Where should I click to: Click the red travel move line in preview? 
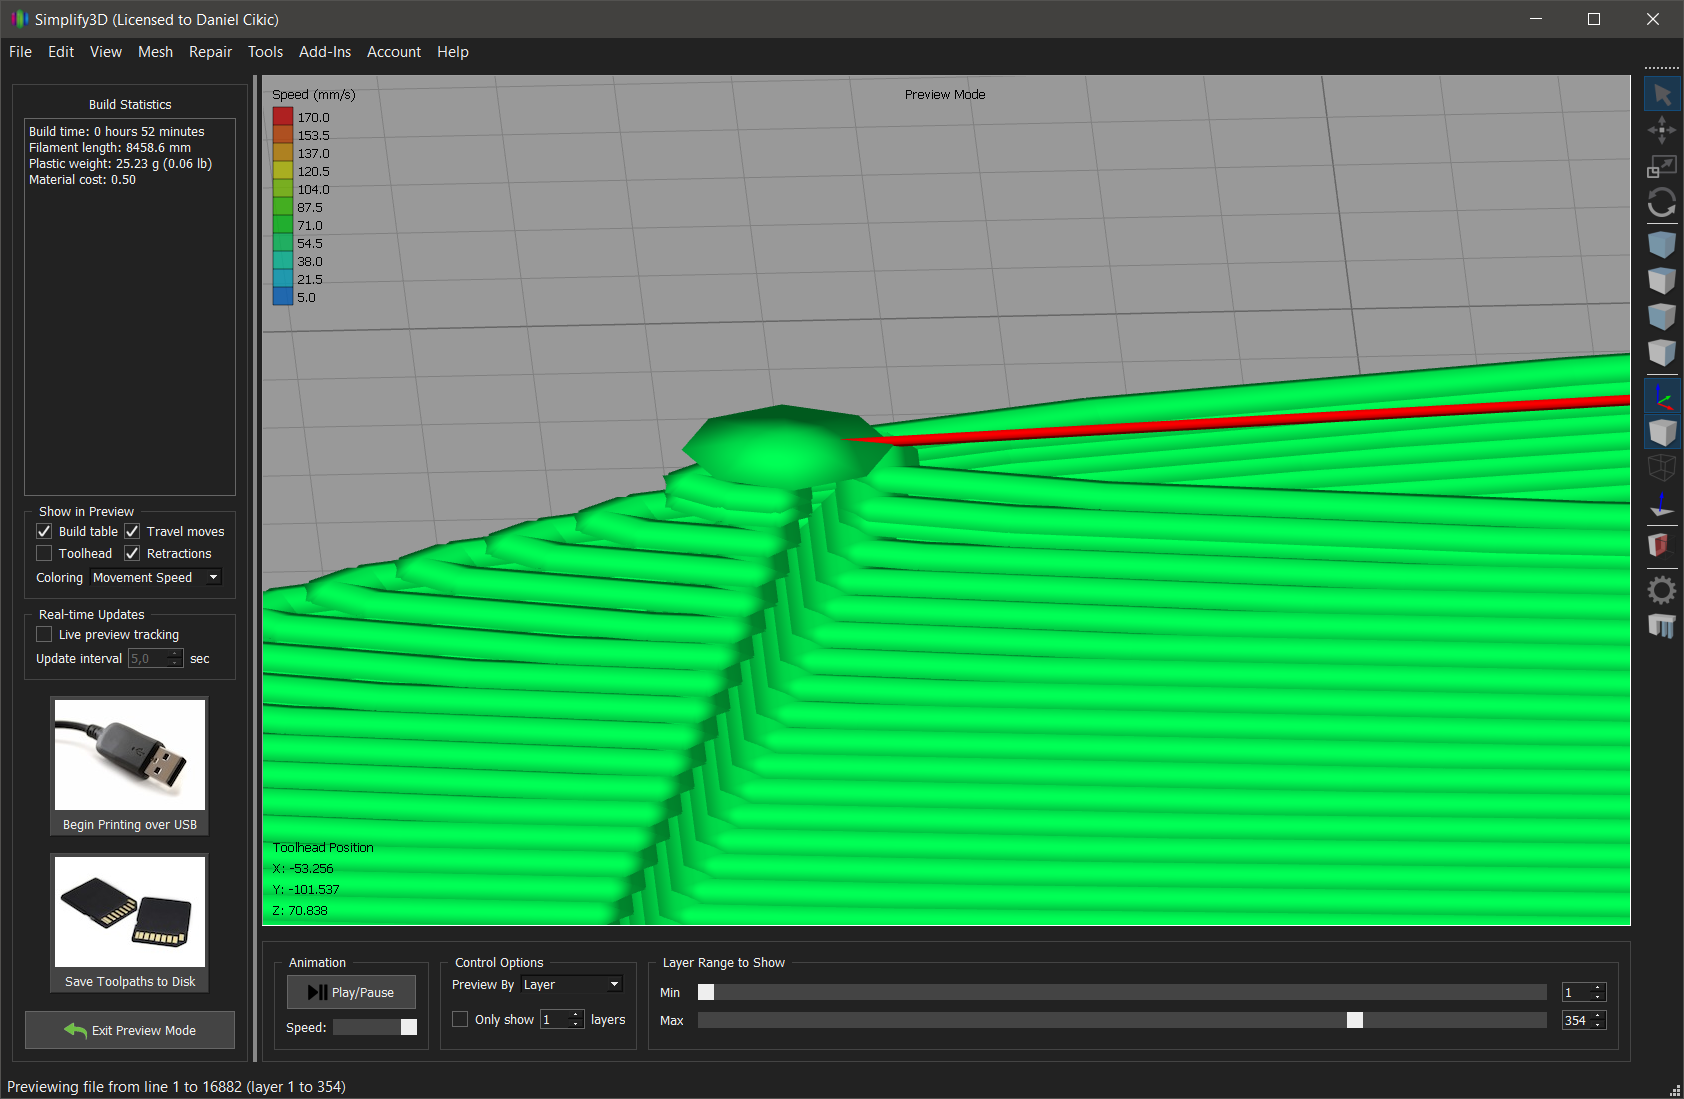(x=1240, y=419)
